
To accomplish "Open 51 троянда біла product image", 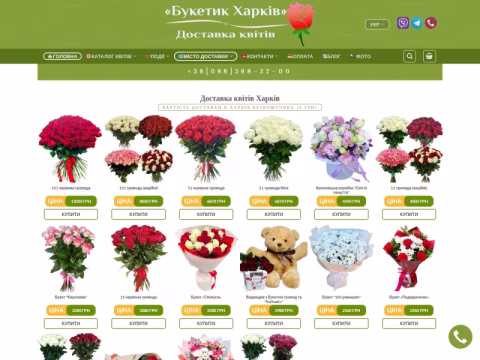I will [274, 149].
